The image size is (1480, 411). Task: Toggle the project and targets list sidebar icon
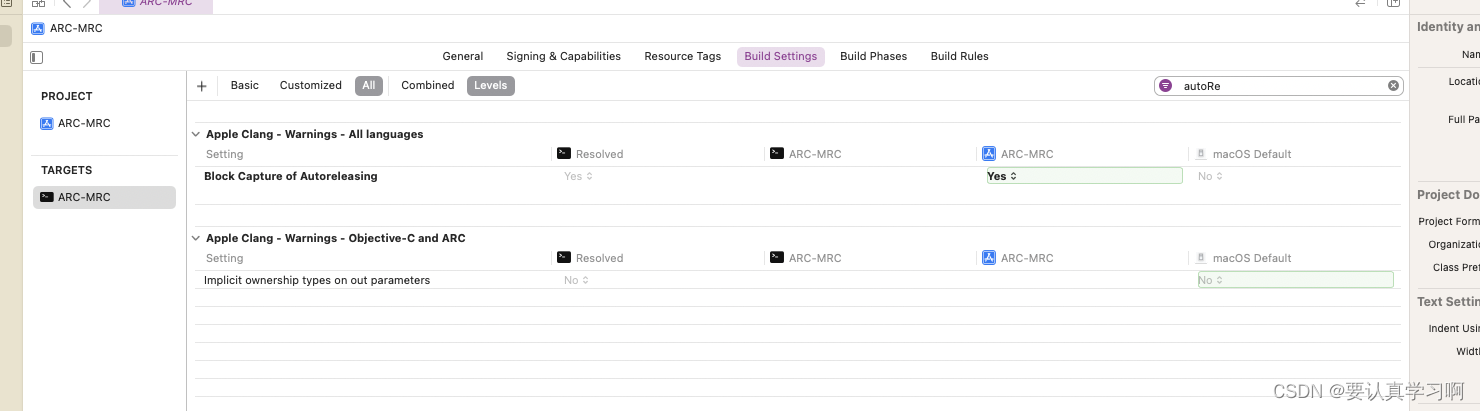pos(37,57)
